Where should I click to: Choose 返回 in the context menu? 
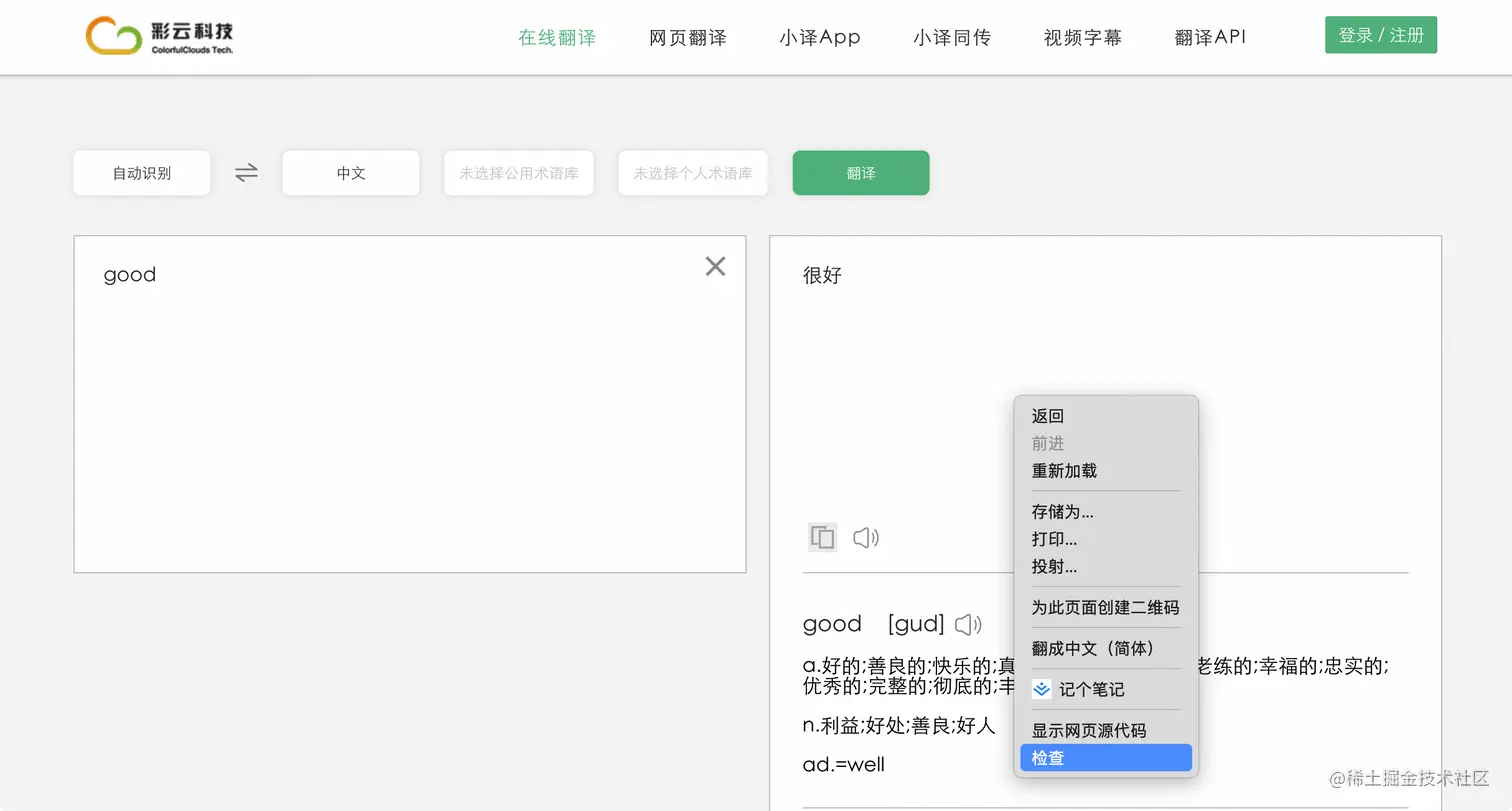tap(1106, 416)
